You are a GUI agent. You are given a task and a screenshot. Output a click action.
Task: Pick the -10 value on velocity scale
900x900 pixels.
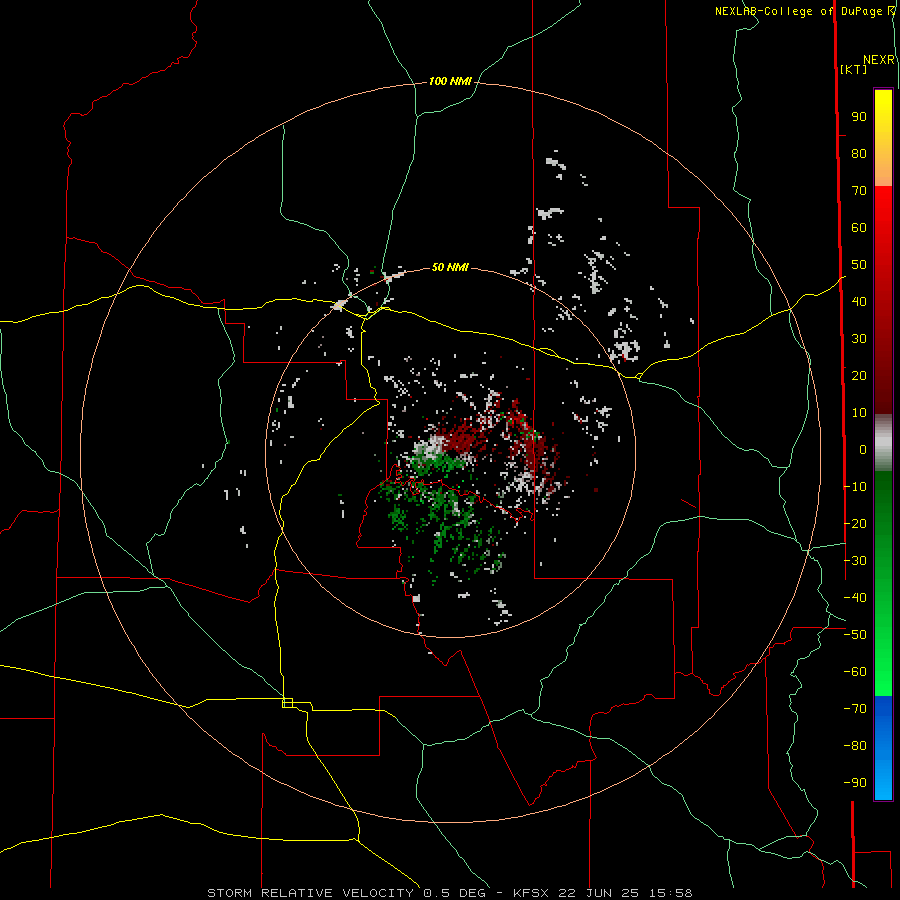[855, 487]
